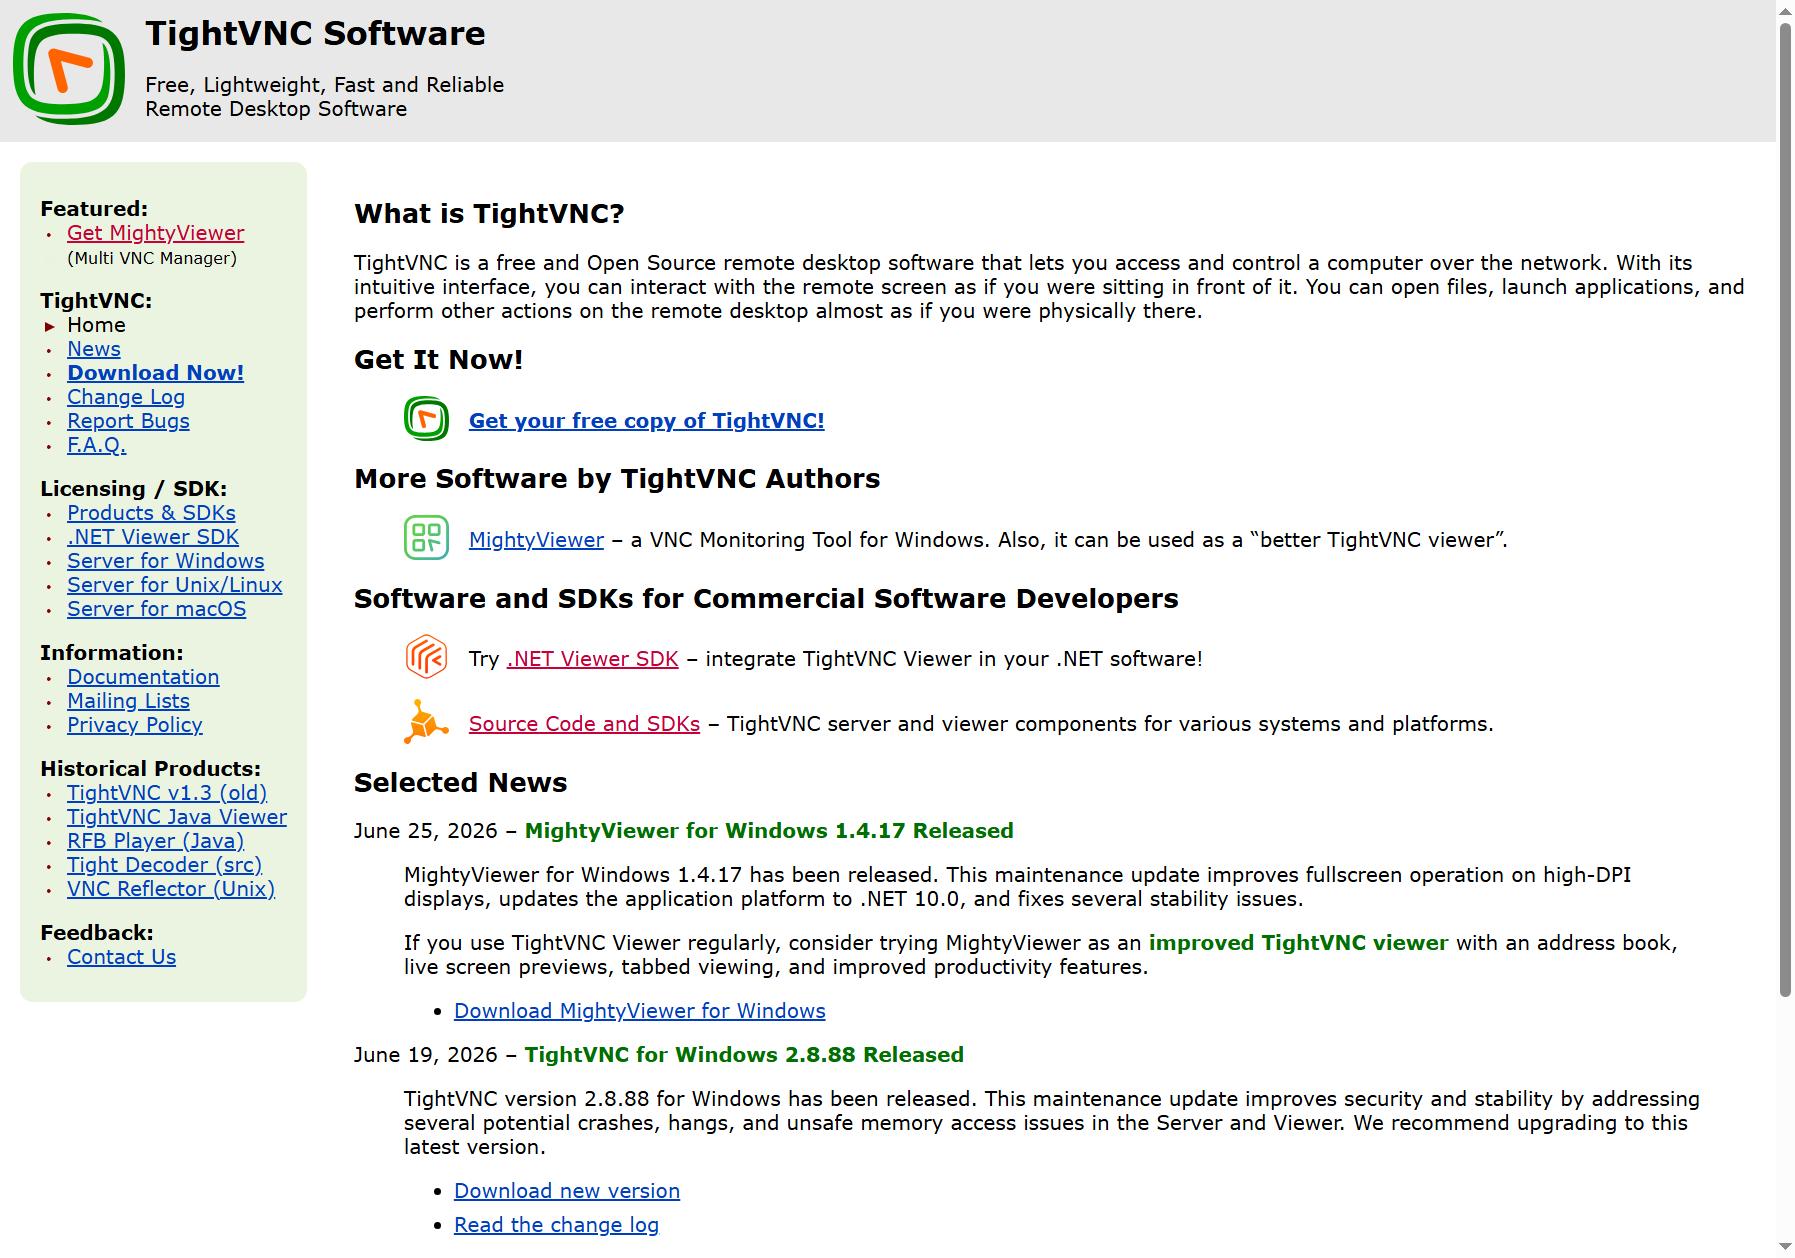The width and height of the screenshot is (1795, 1258).
Task: Go to Download Now! in the sidebar
Action: point(155,373)
